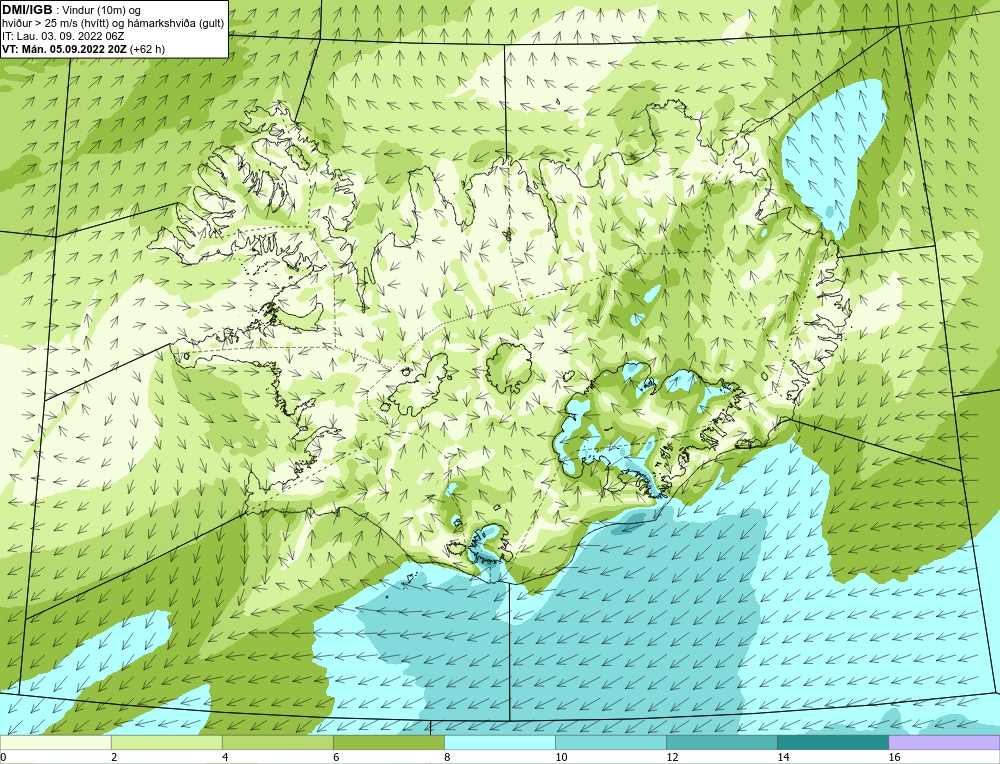Click the 0–2 m/s pale yellow legend swatch

[x=55, y=742]
